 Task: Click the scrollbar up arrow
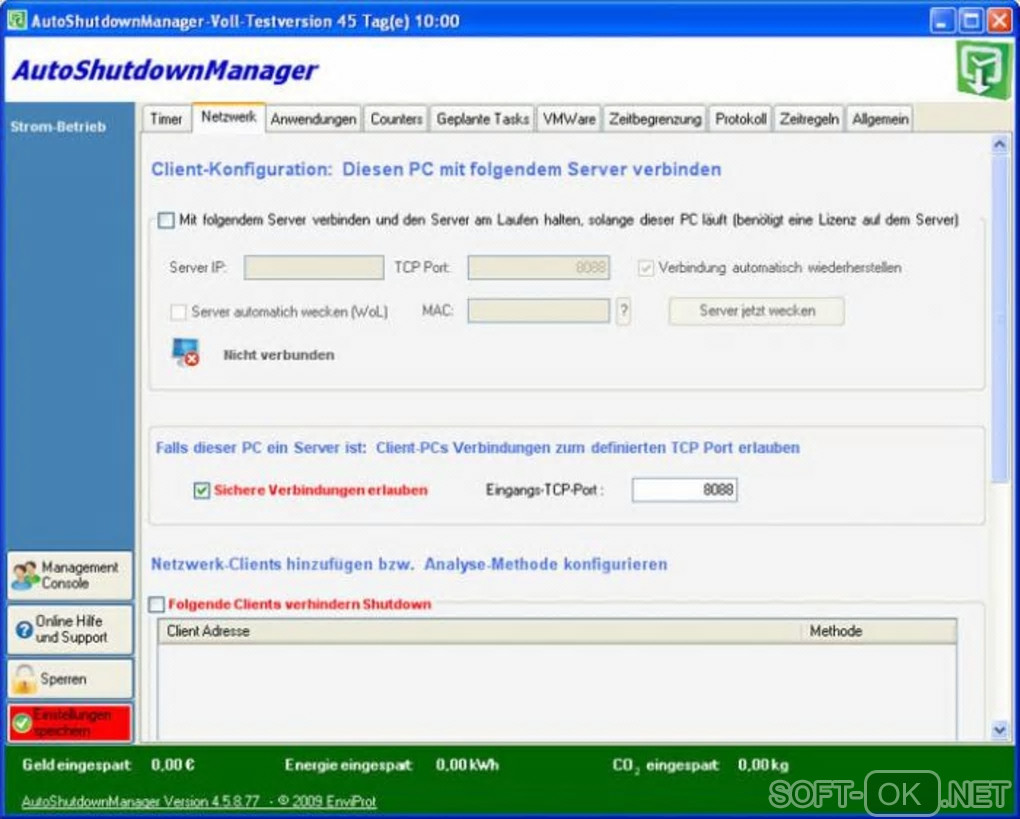pyautogui.click(x=1000, y=144)
